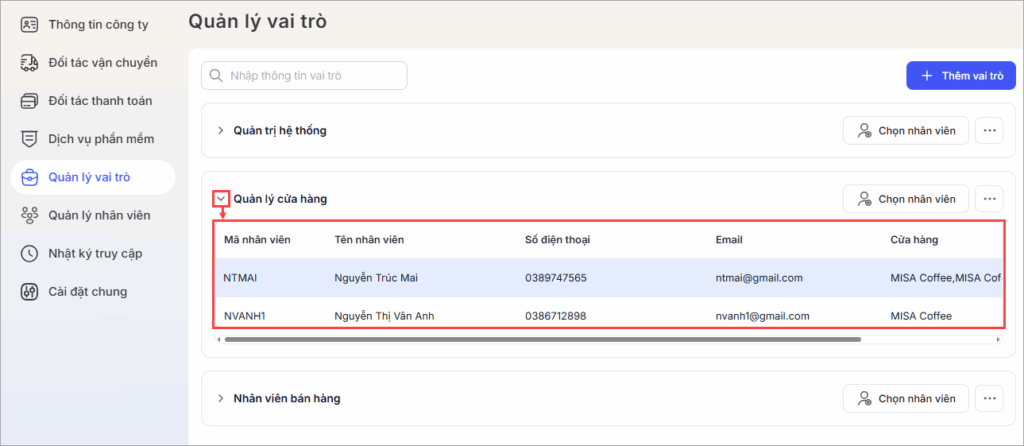Image resolution: width=1024 pixels, height=446 pixels.
Task: Click the Nhật ký truy cập clock icon
Action: (x=30, y=254)
